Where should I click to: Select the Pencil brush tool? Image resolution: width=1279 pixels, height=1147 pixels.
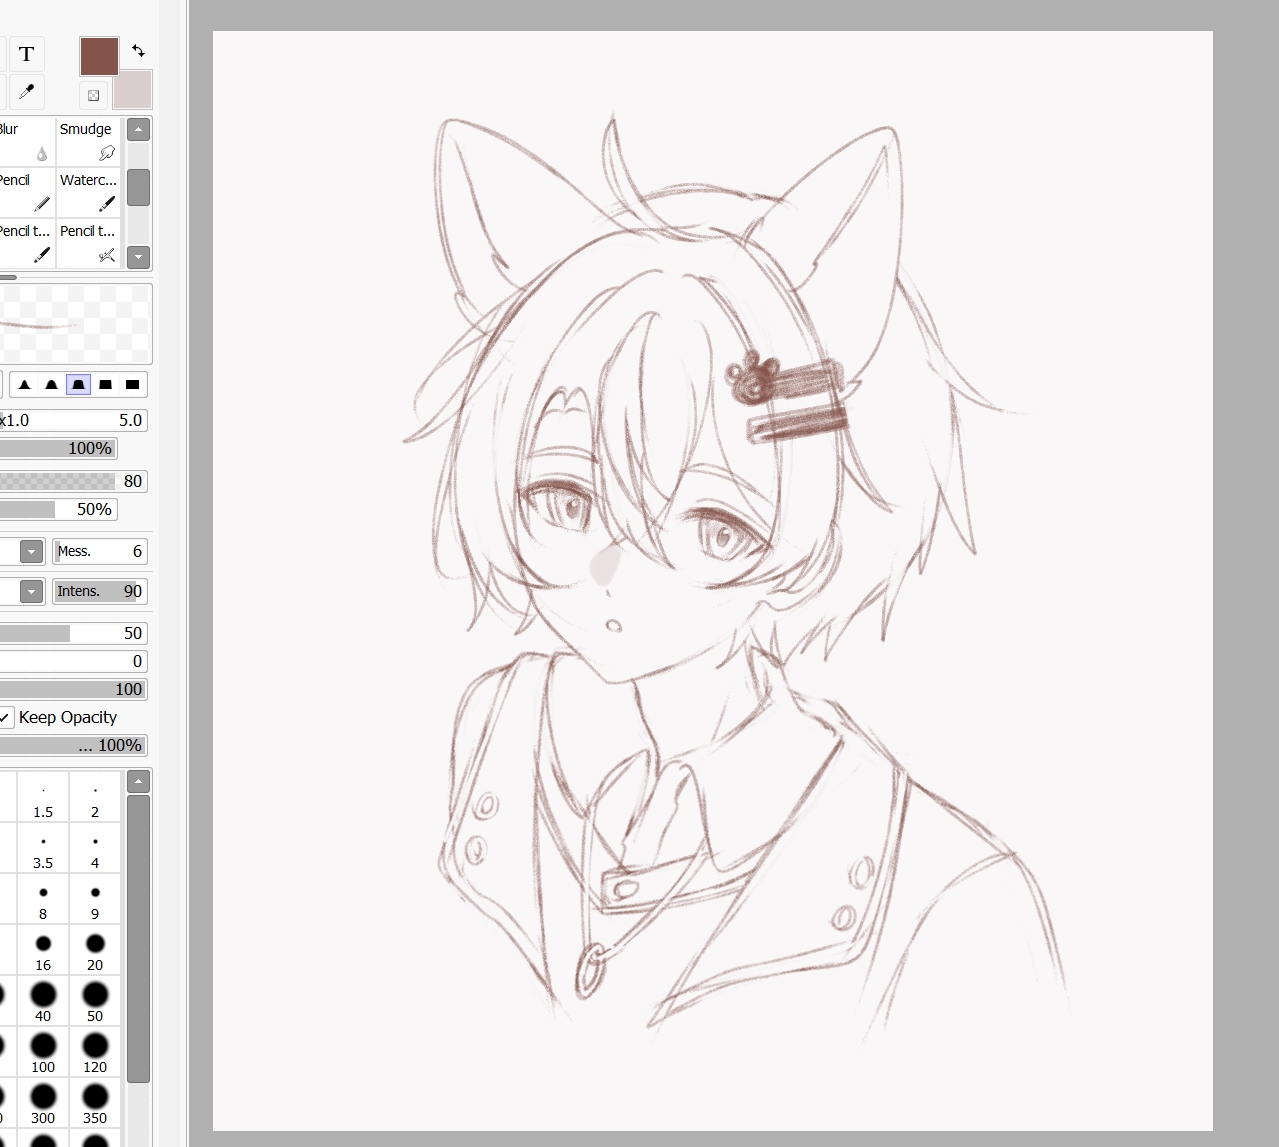(x=24, y=192)
